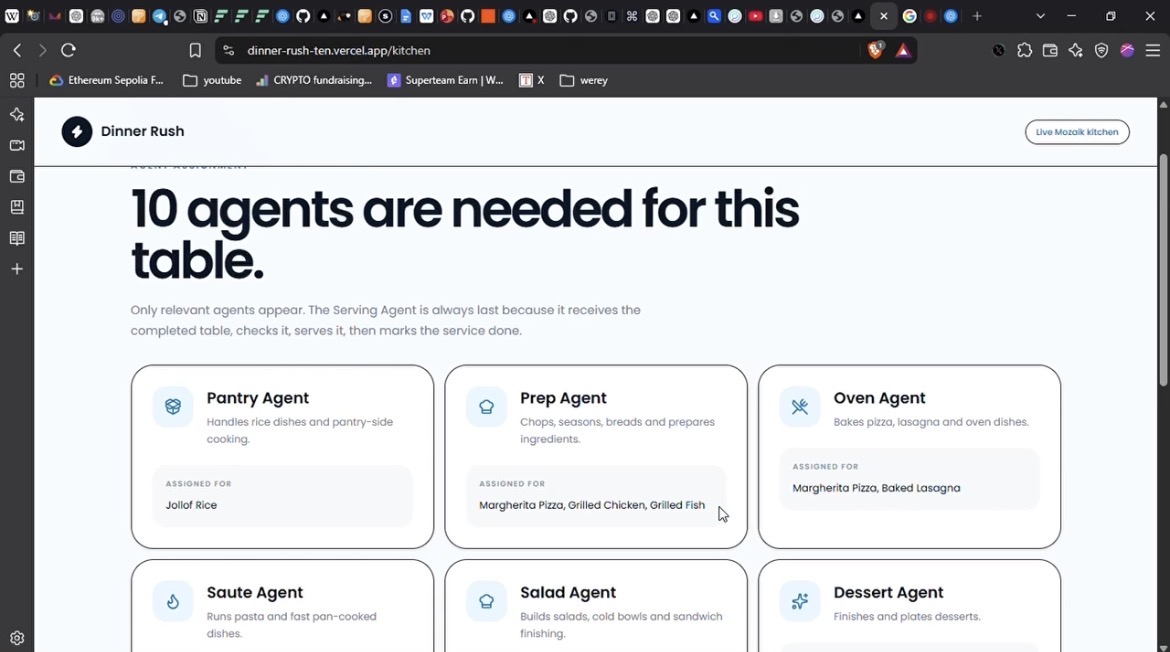Open the werey bookmarks folder
1170x652 pixels.
(584, 80)
